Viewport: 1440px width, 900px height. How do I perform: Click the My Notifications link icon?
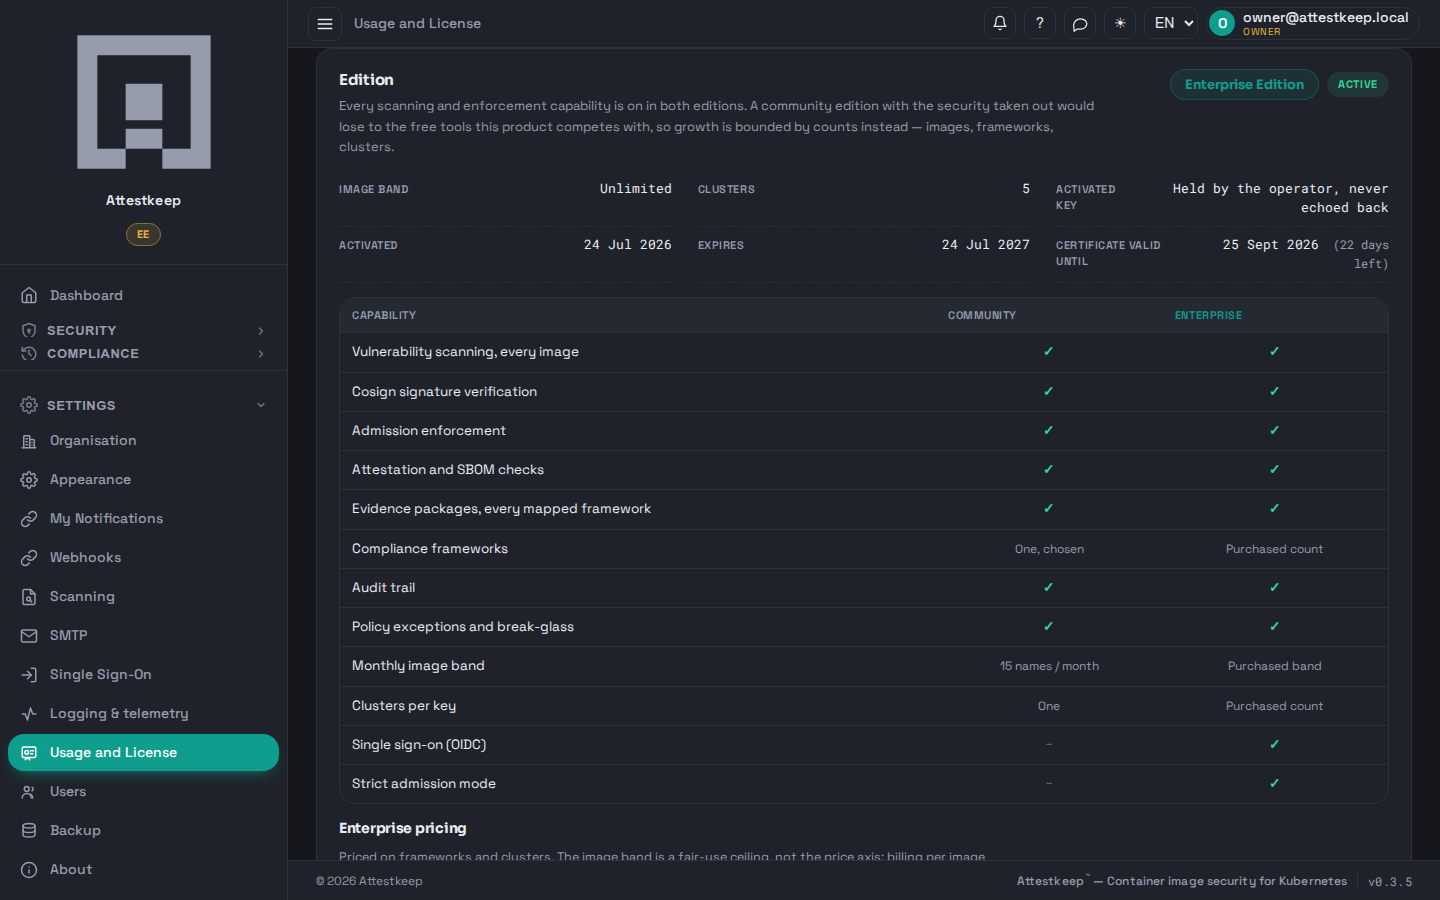[29, 519]
